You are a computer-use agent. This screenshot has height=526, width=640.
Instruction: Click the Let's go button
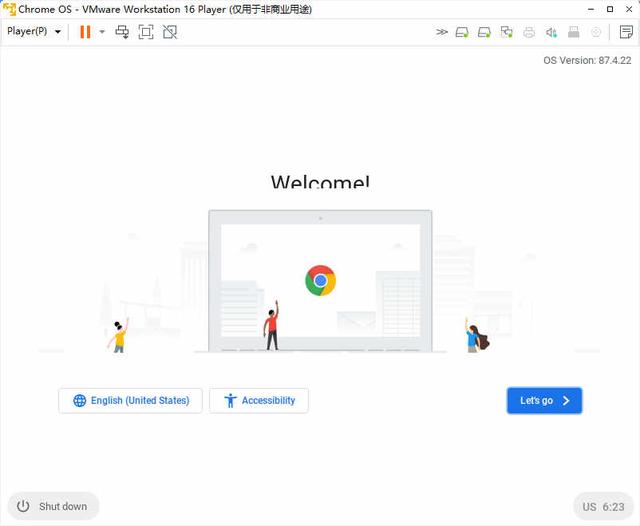click(x=544, y=401)
